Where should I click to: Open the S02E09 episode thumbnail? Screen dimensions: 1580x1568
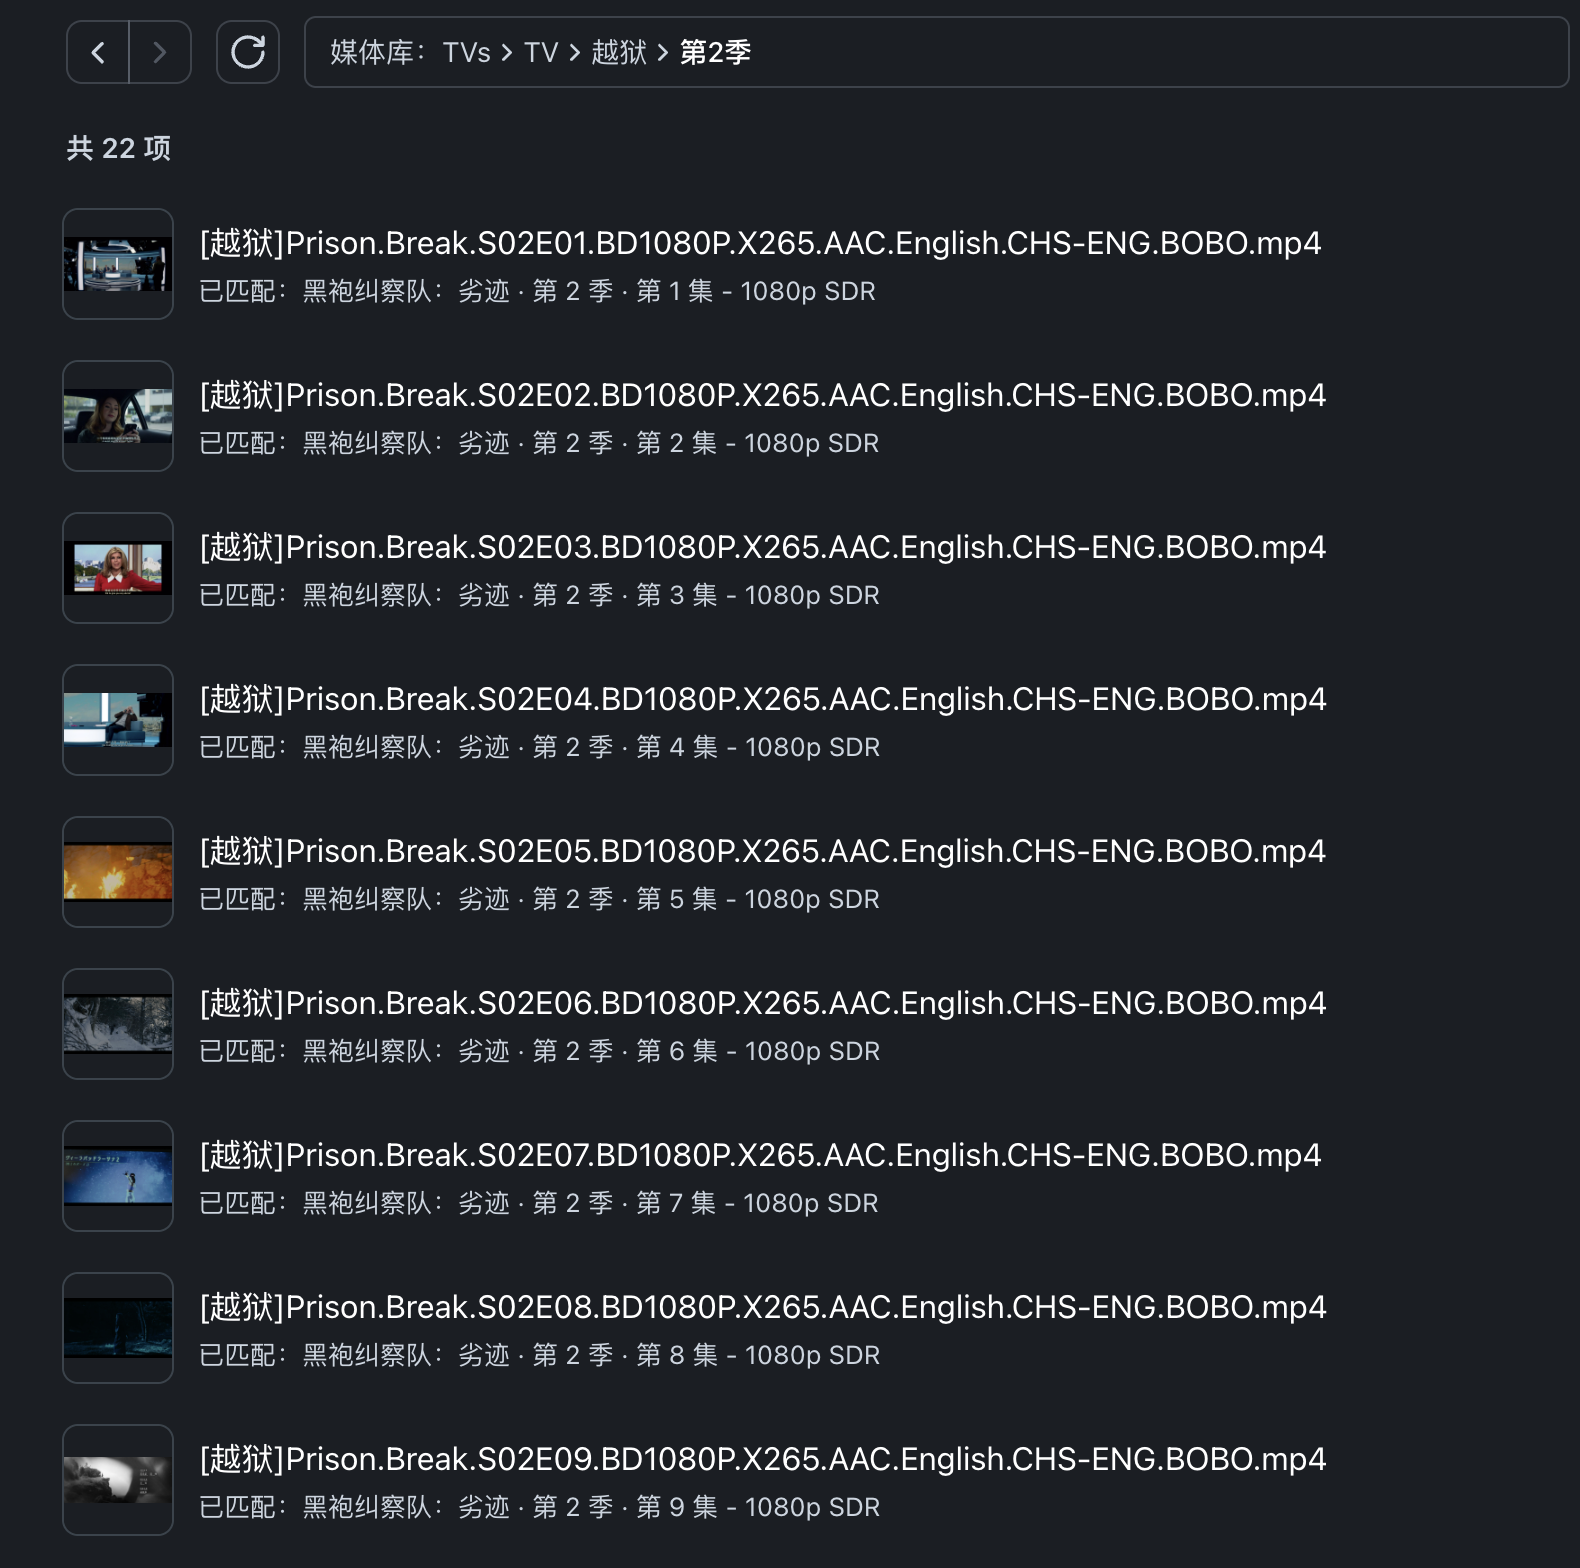(x=118, y=1480)
